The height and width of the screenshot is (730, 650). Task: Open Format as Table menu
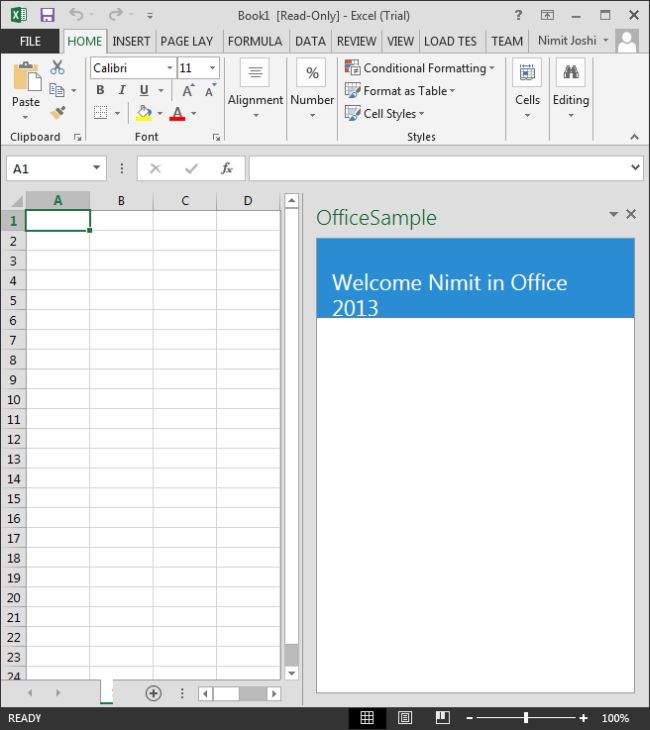(x=400, y=91)
